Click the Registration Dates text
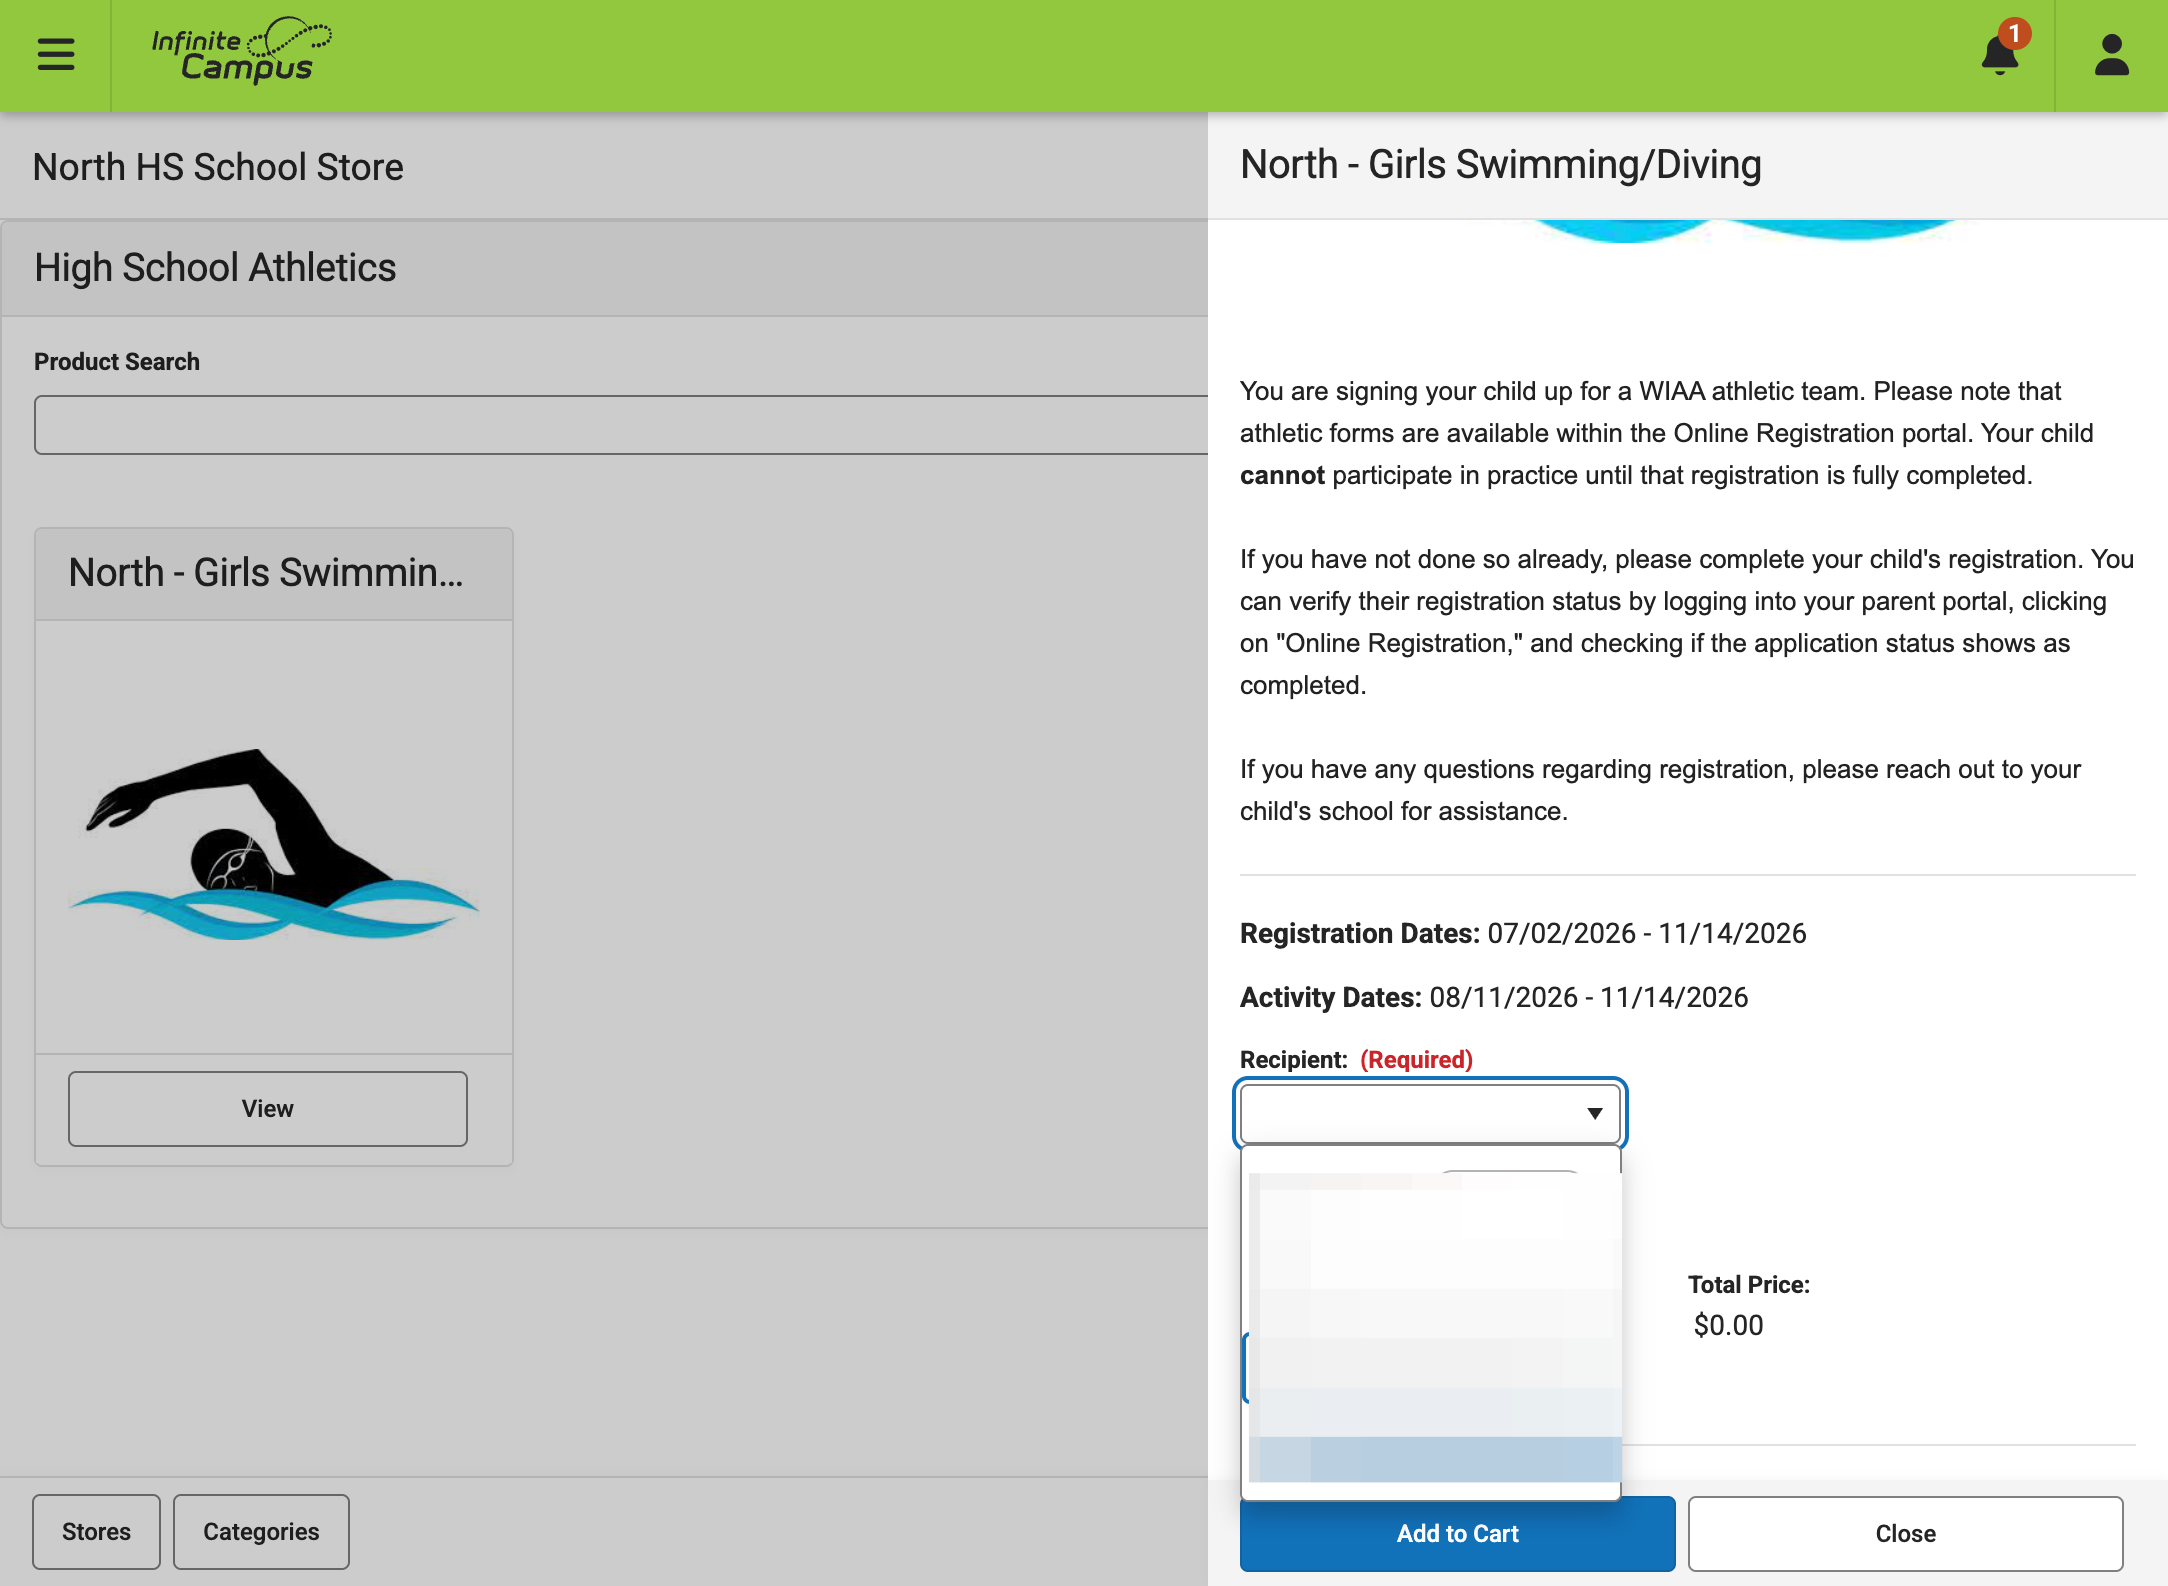 click(x=1523, y=933)
